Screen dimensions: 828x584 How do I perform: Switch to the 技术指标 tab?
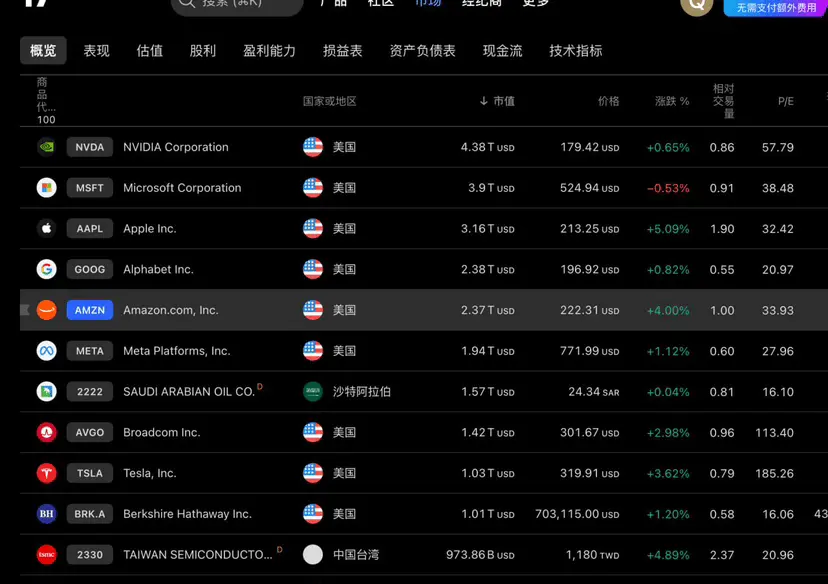pos(576,51)
